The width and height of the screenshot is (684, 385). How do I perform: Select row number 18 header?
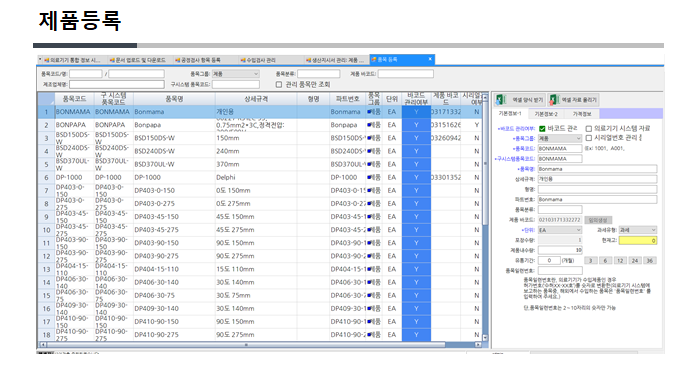[x=46, y=334]
